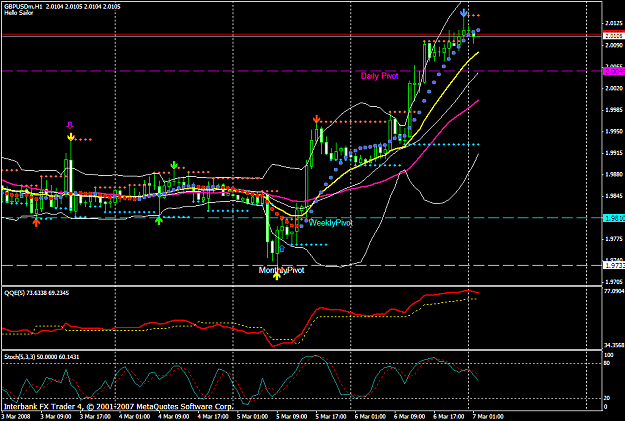625x421 pixels.
Task: Select the 4 Mar 17:00 time label
Action: (213, 417)
